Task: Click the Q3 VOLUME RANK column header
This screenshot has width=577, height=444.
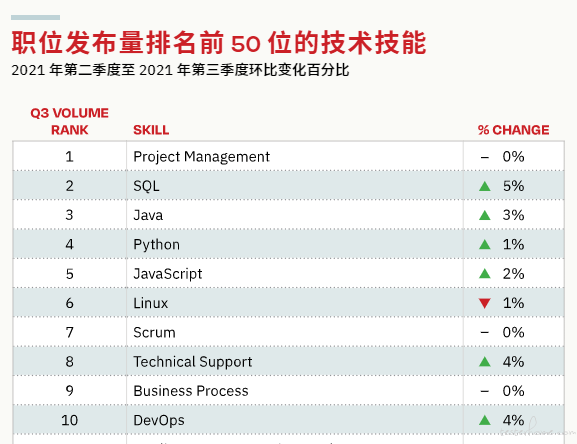Action: point(70,121)
